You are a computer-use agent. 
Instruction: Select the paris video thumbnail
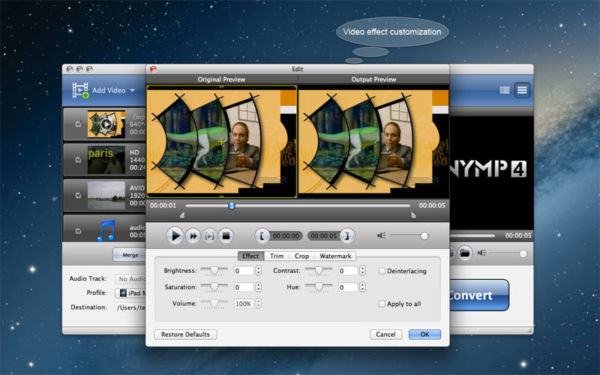pos(106,160)
